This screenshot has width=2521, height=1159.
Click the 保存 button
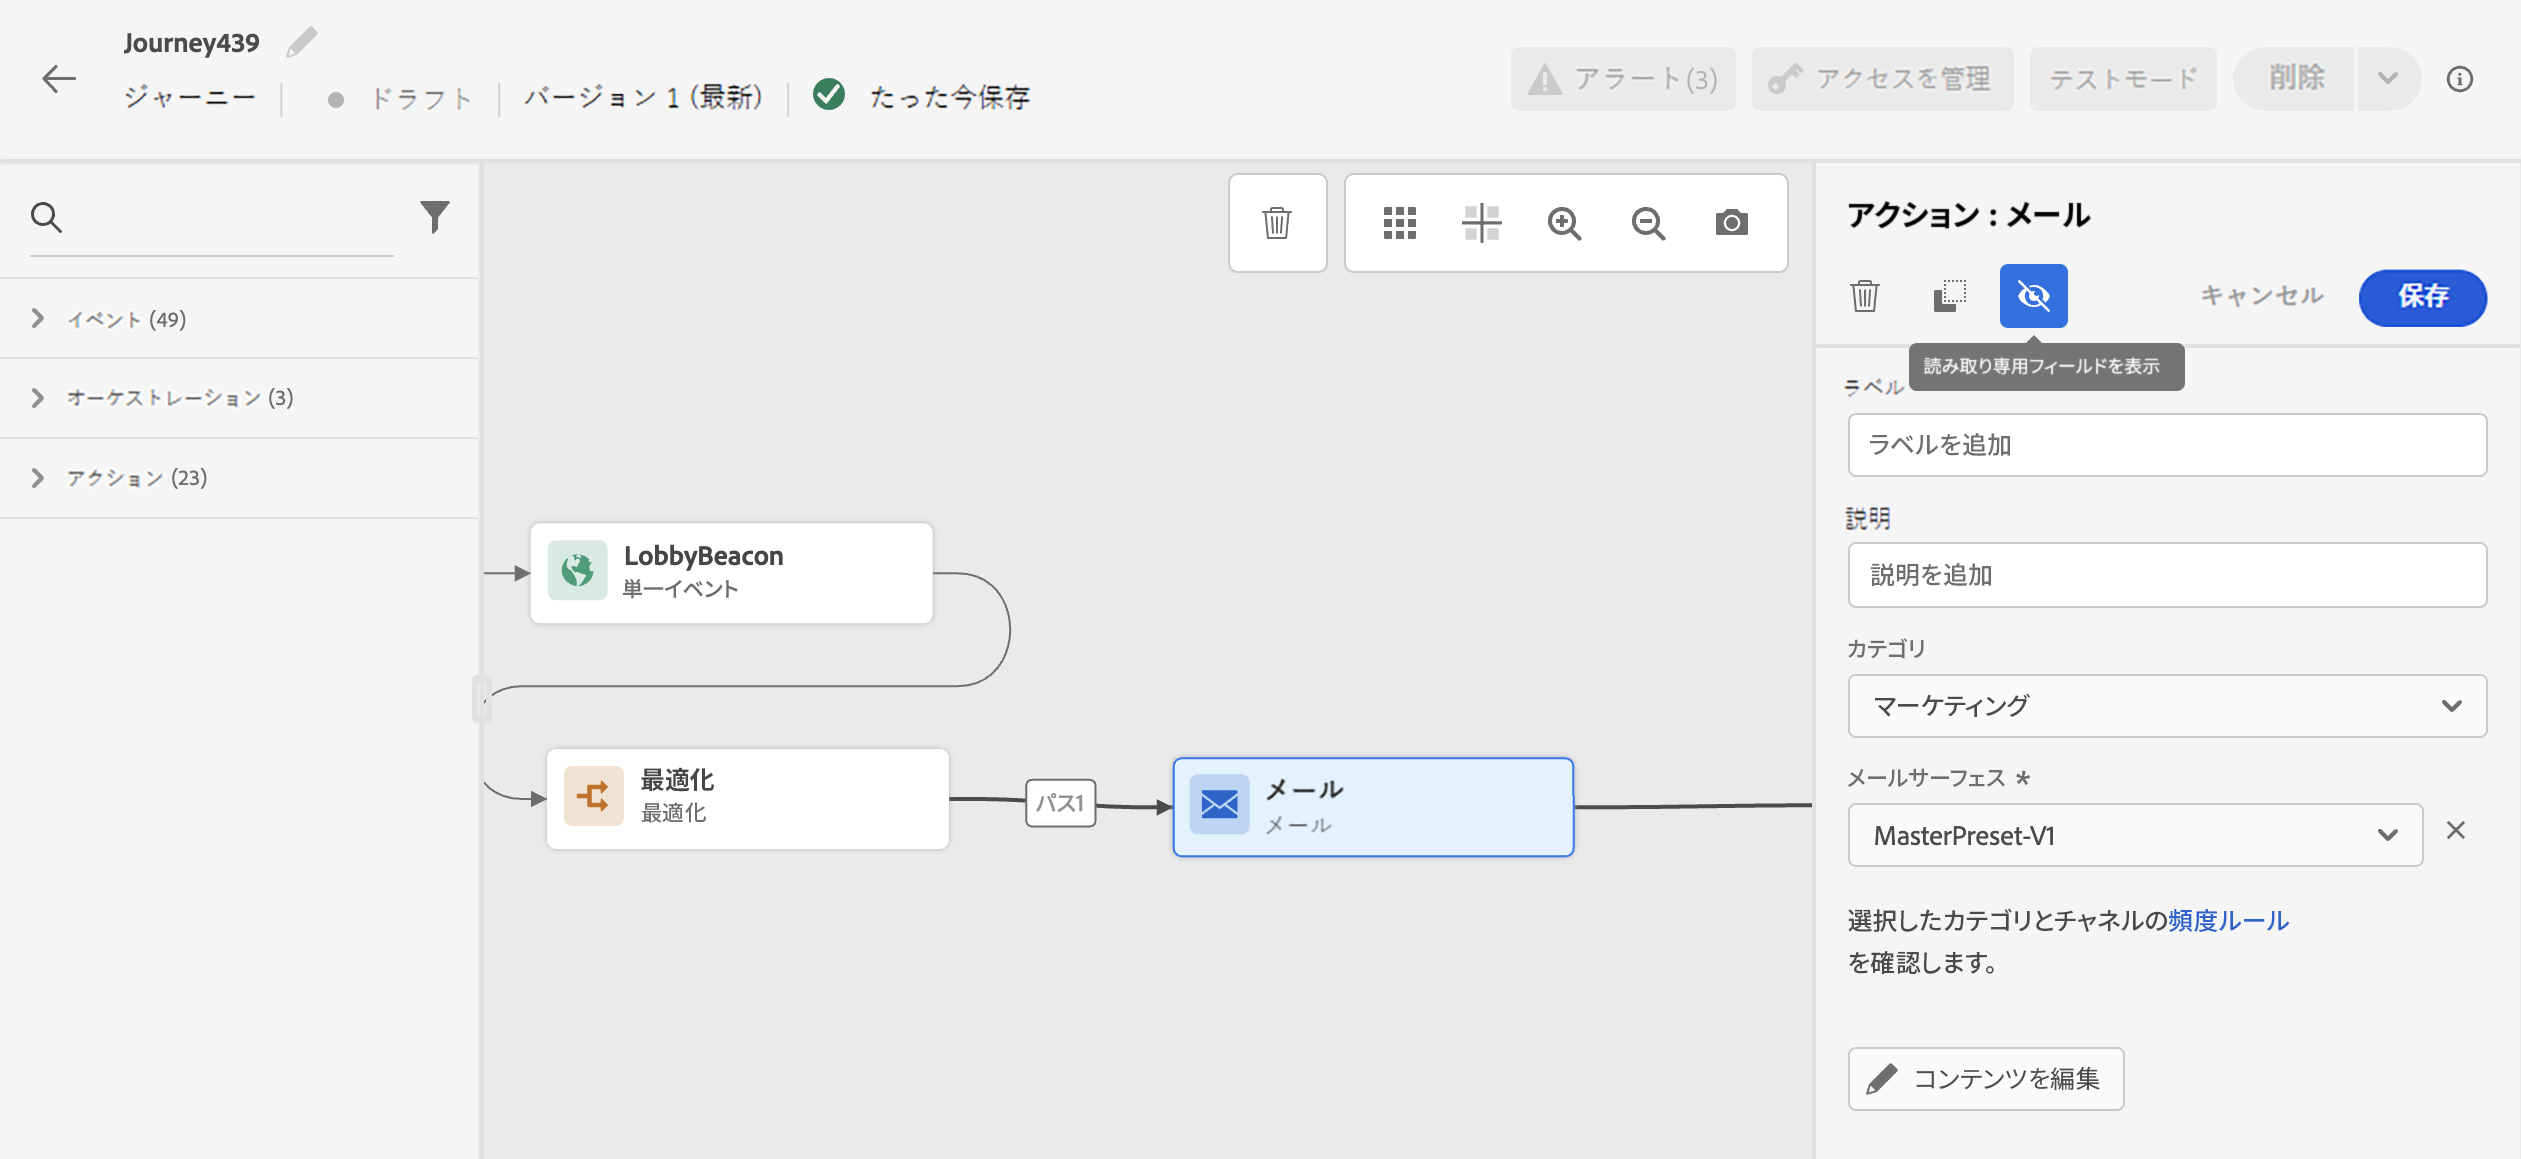pyautogui.click(x=2422, y=297)
